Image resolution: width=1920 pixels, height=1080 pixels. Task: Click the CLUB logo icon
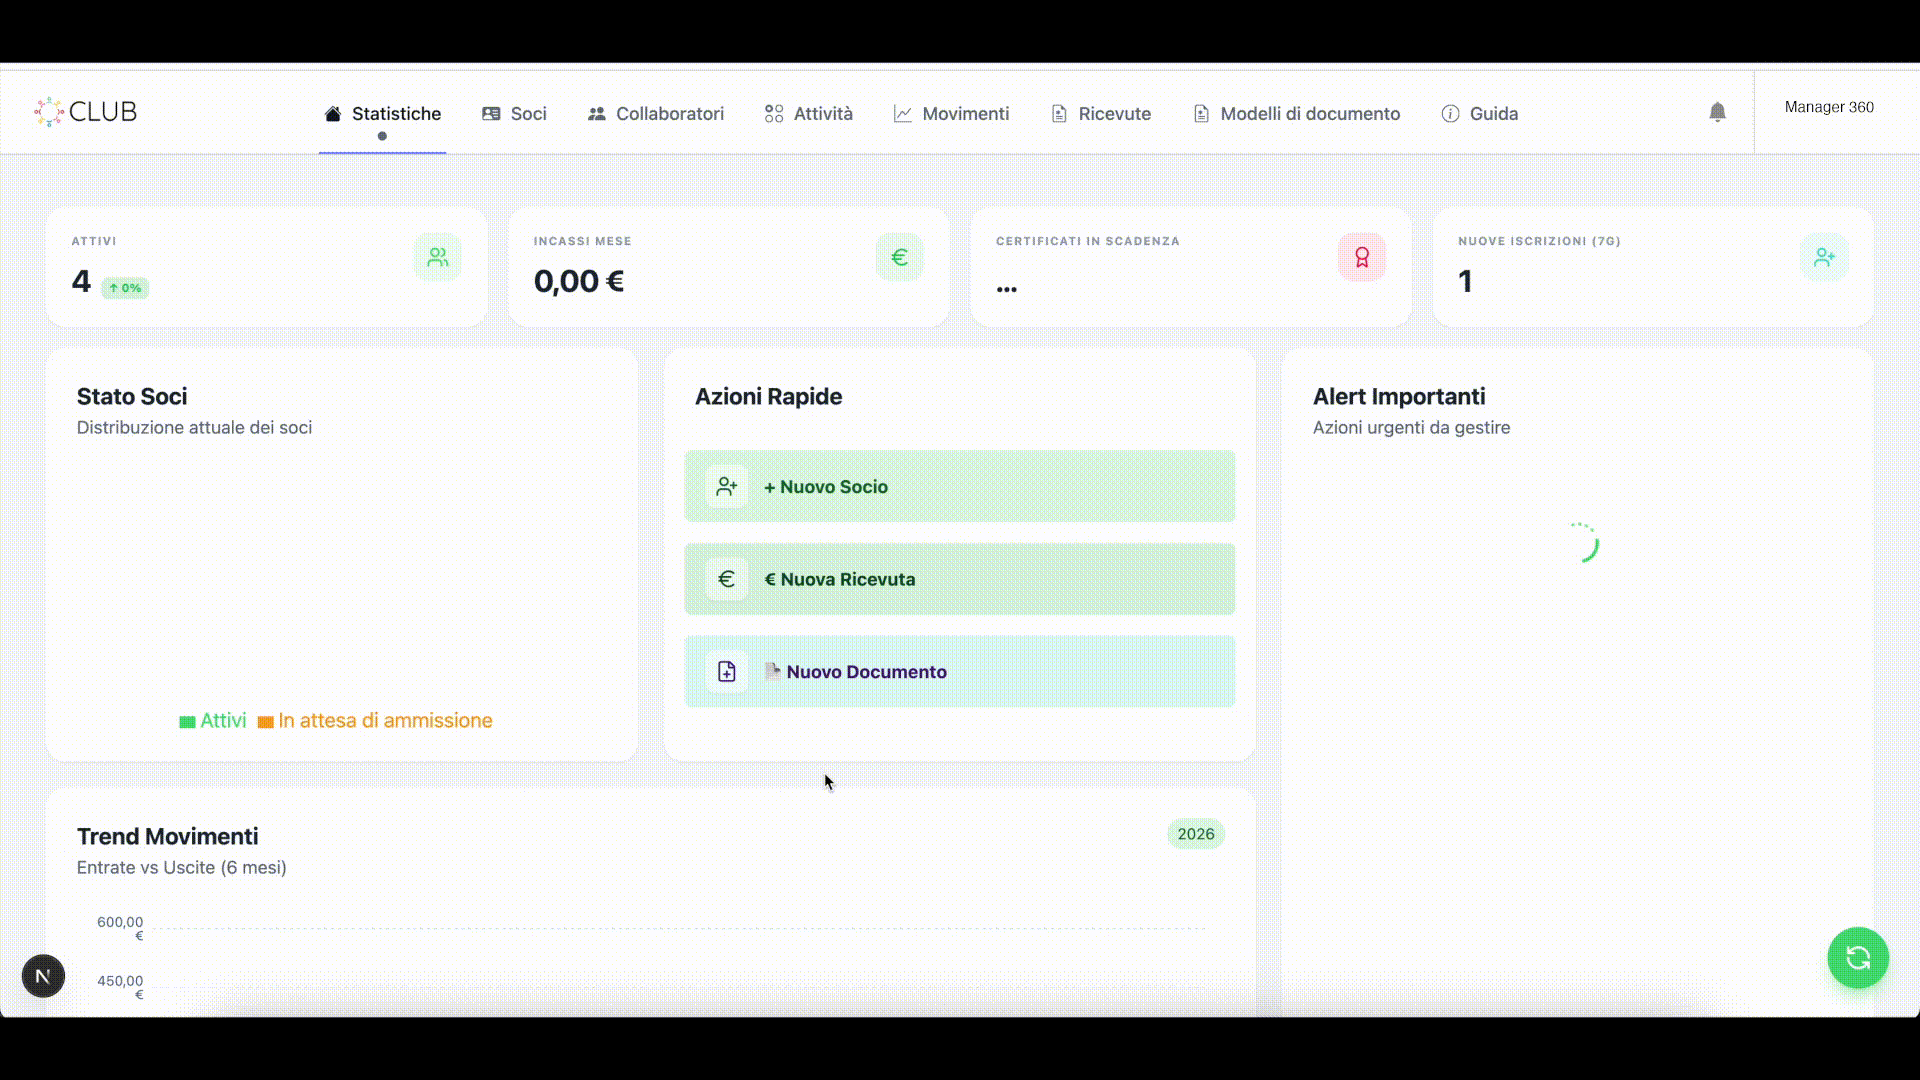47,111
